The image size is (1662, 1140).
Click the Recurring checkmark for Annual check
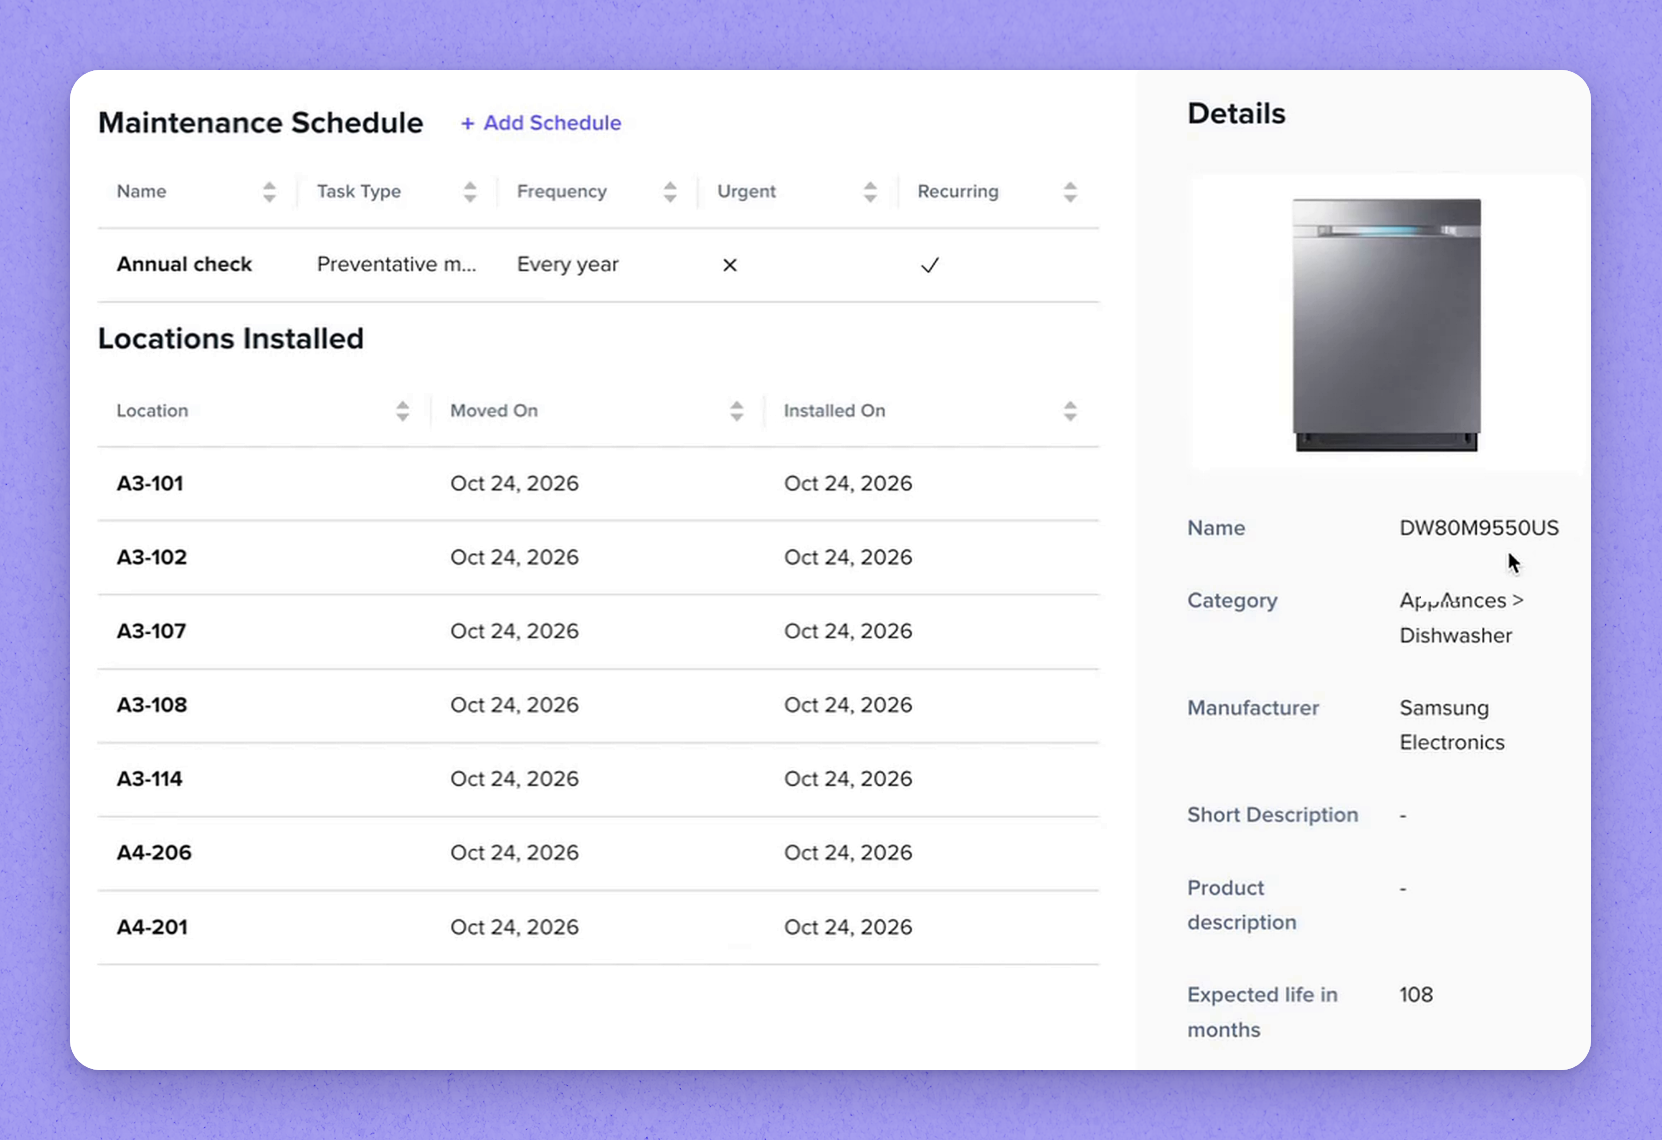930,265
